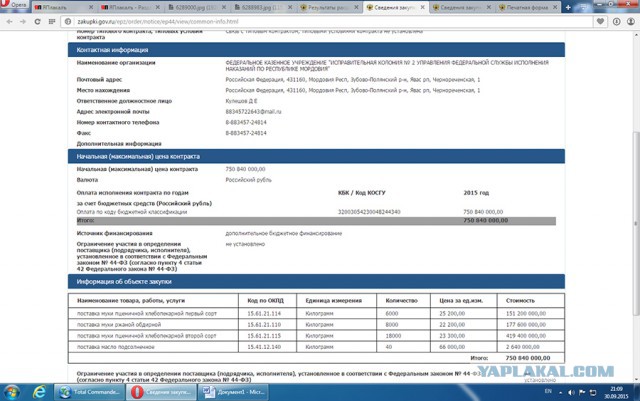Open the Speed Dial grid icon
The width and height of the screenshot is (640, 401).
(52, 22)
